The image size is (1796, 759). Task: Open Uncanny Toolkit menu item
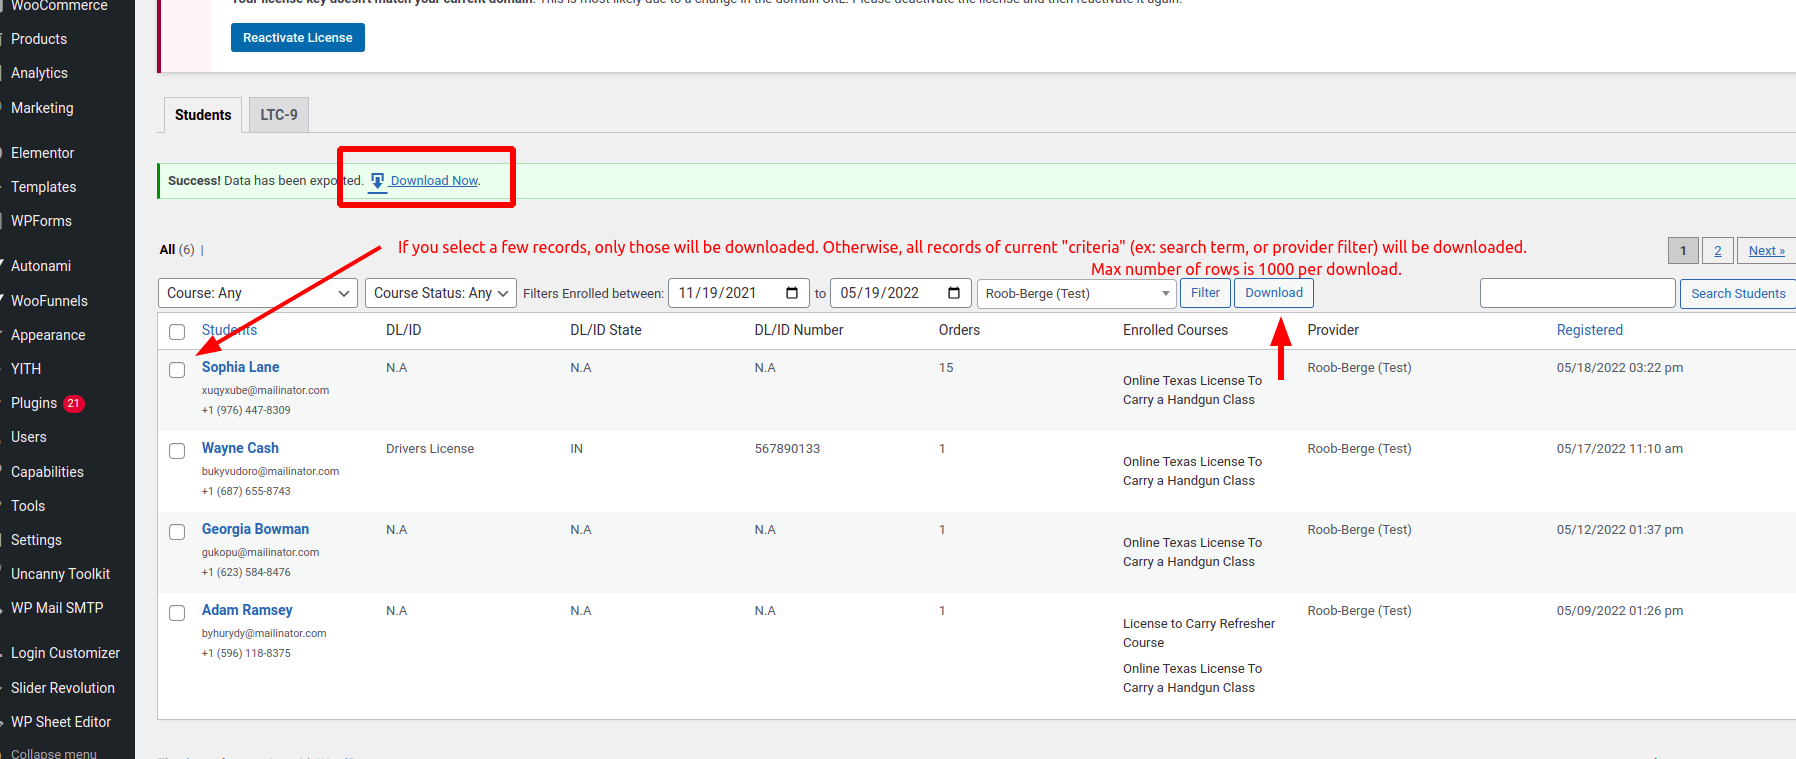(61, 574)
